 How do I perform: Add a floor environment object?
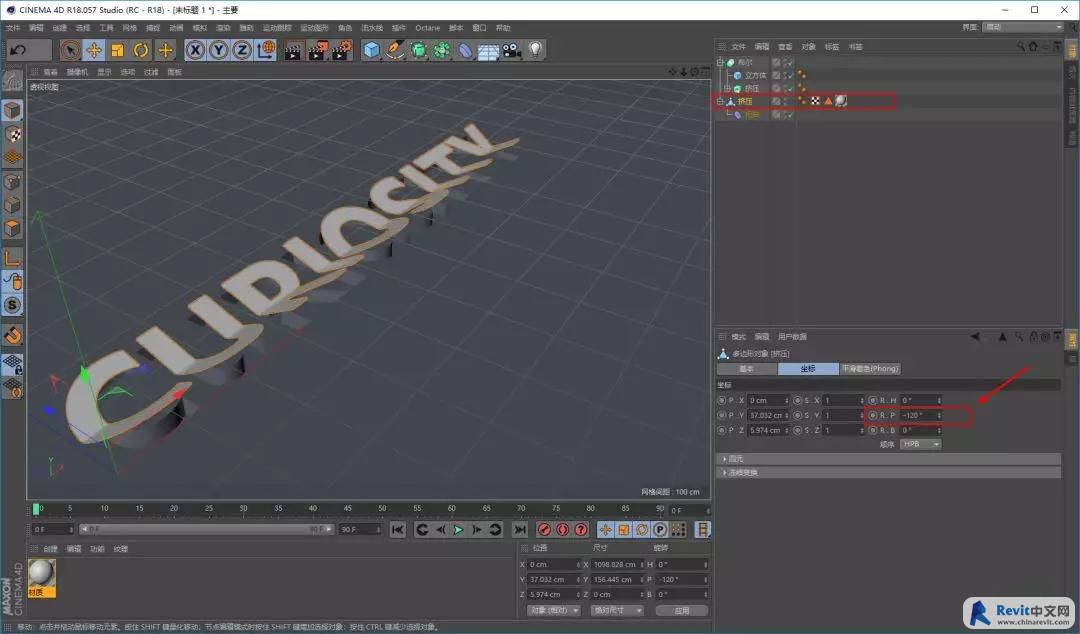pyautogui.click(x=488, y=50)
